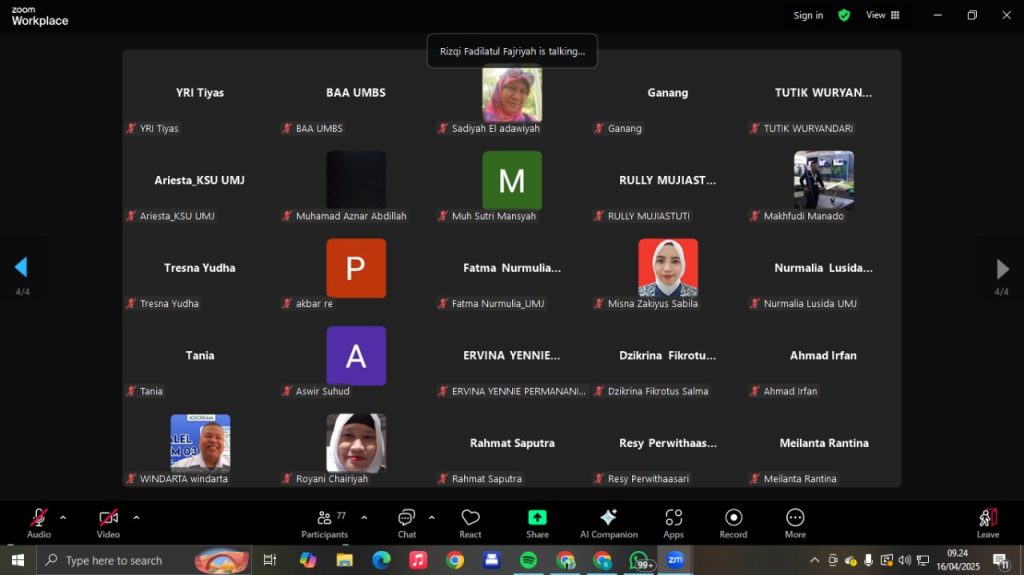The width and height of the screenshot is (1024, 575).
Task: Start screen sharing with Share
Action: (537, 523)
